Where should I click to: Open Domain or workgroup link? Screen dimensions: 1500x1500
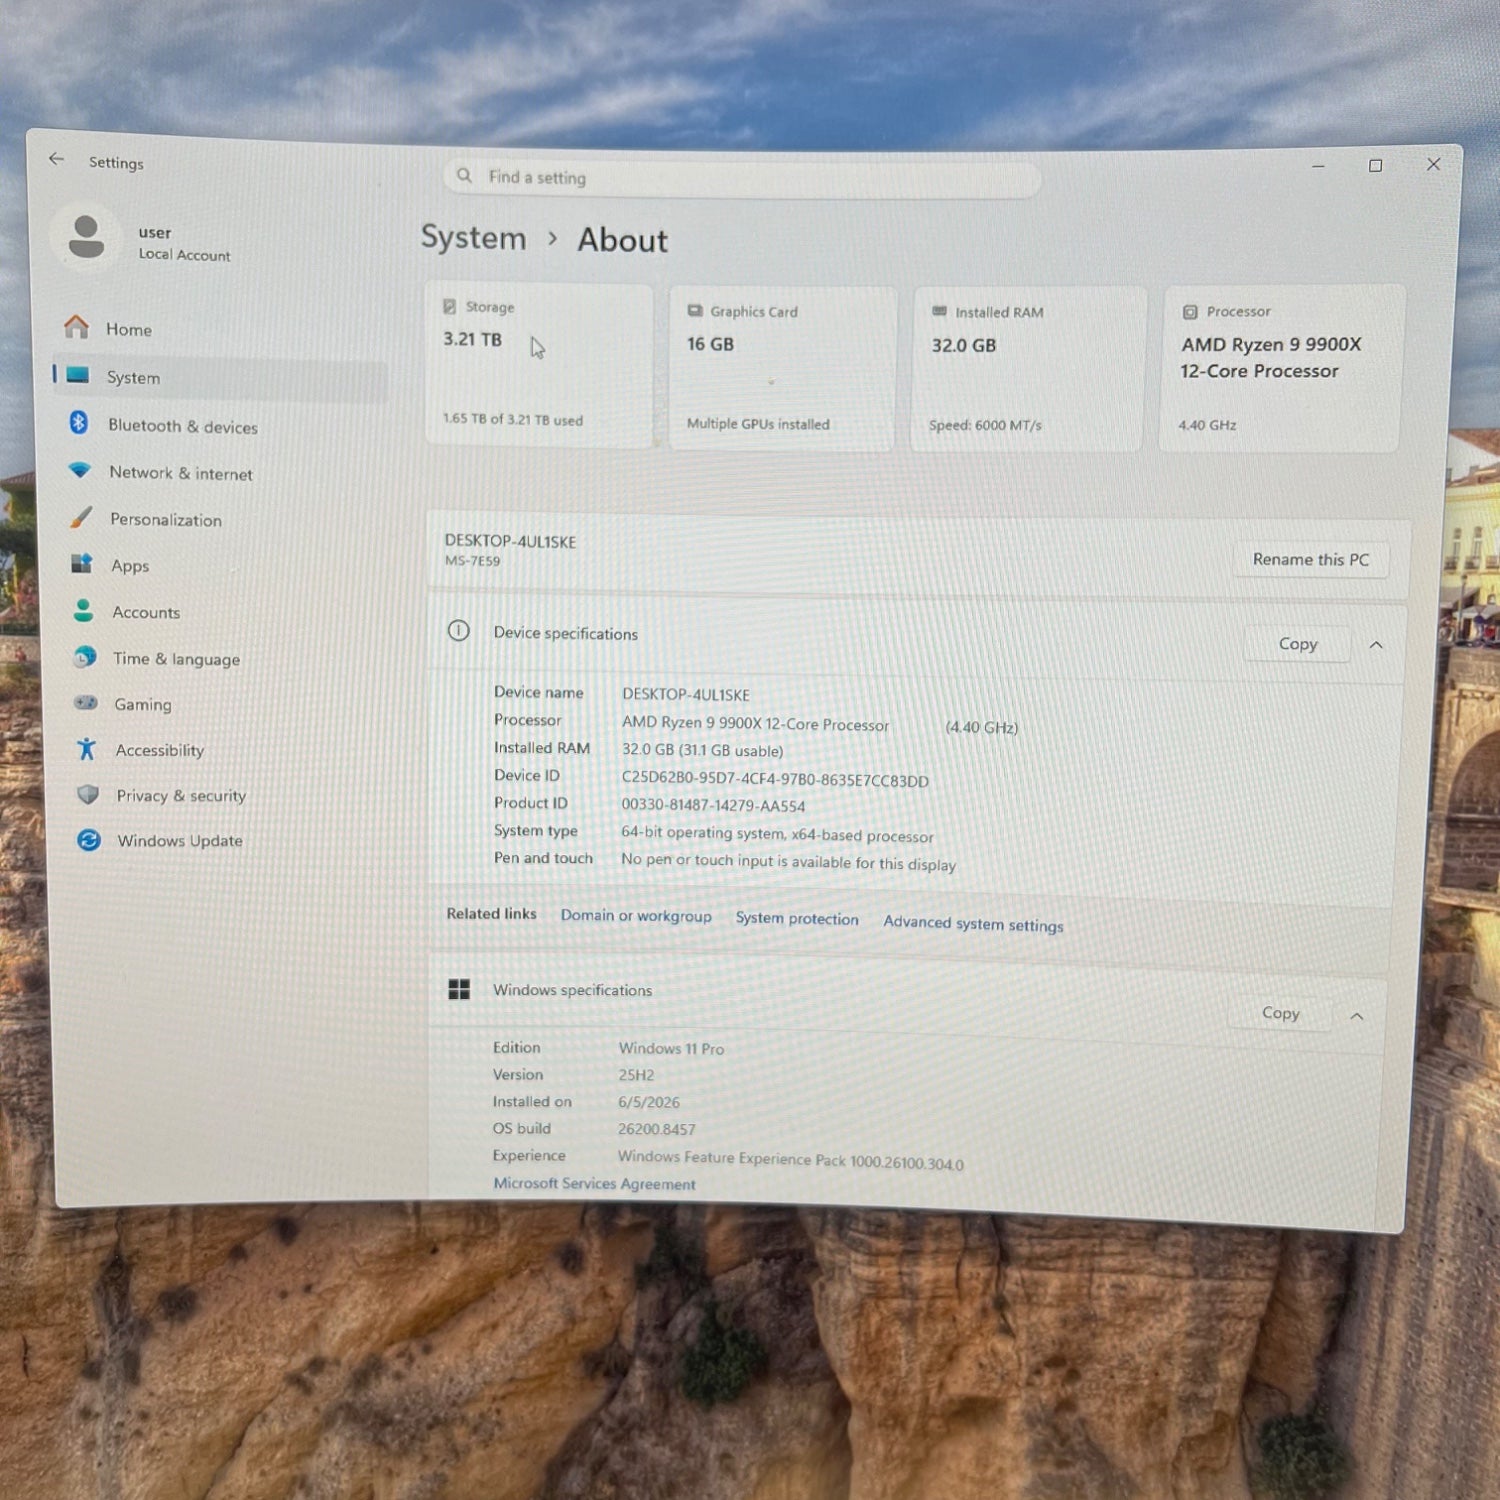[636, 915]
